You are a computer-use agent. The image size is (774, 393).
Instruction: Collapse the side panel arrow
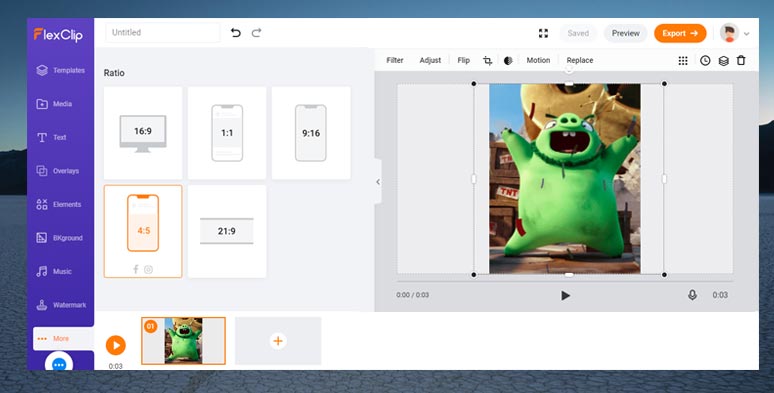[x=378, y=182]
